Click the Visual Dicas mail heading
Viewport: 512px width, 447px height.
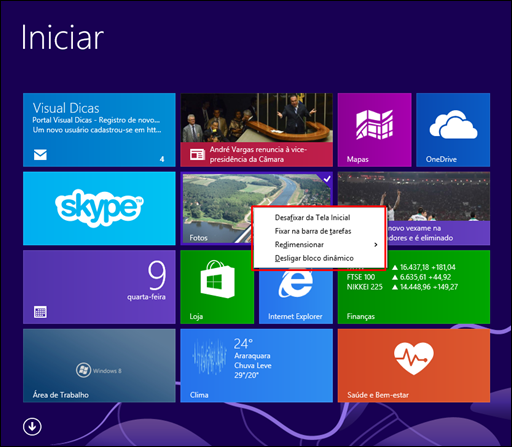tap(66, 108)
